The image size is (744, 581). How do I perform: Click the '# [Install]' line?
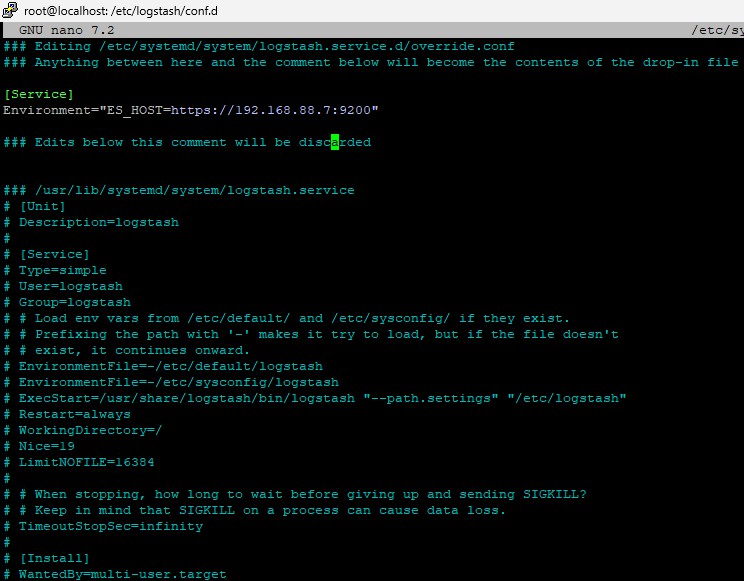[x=46, y=559]
